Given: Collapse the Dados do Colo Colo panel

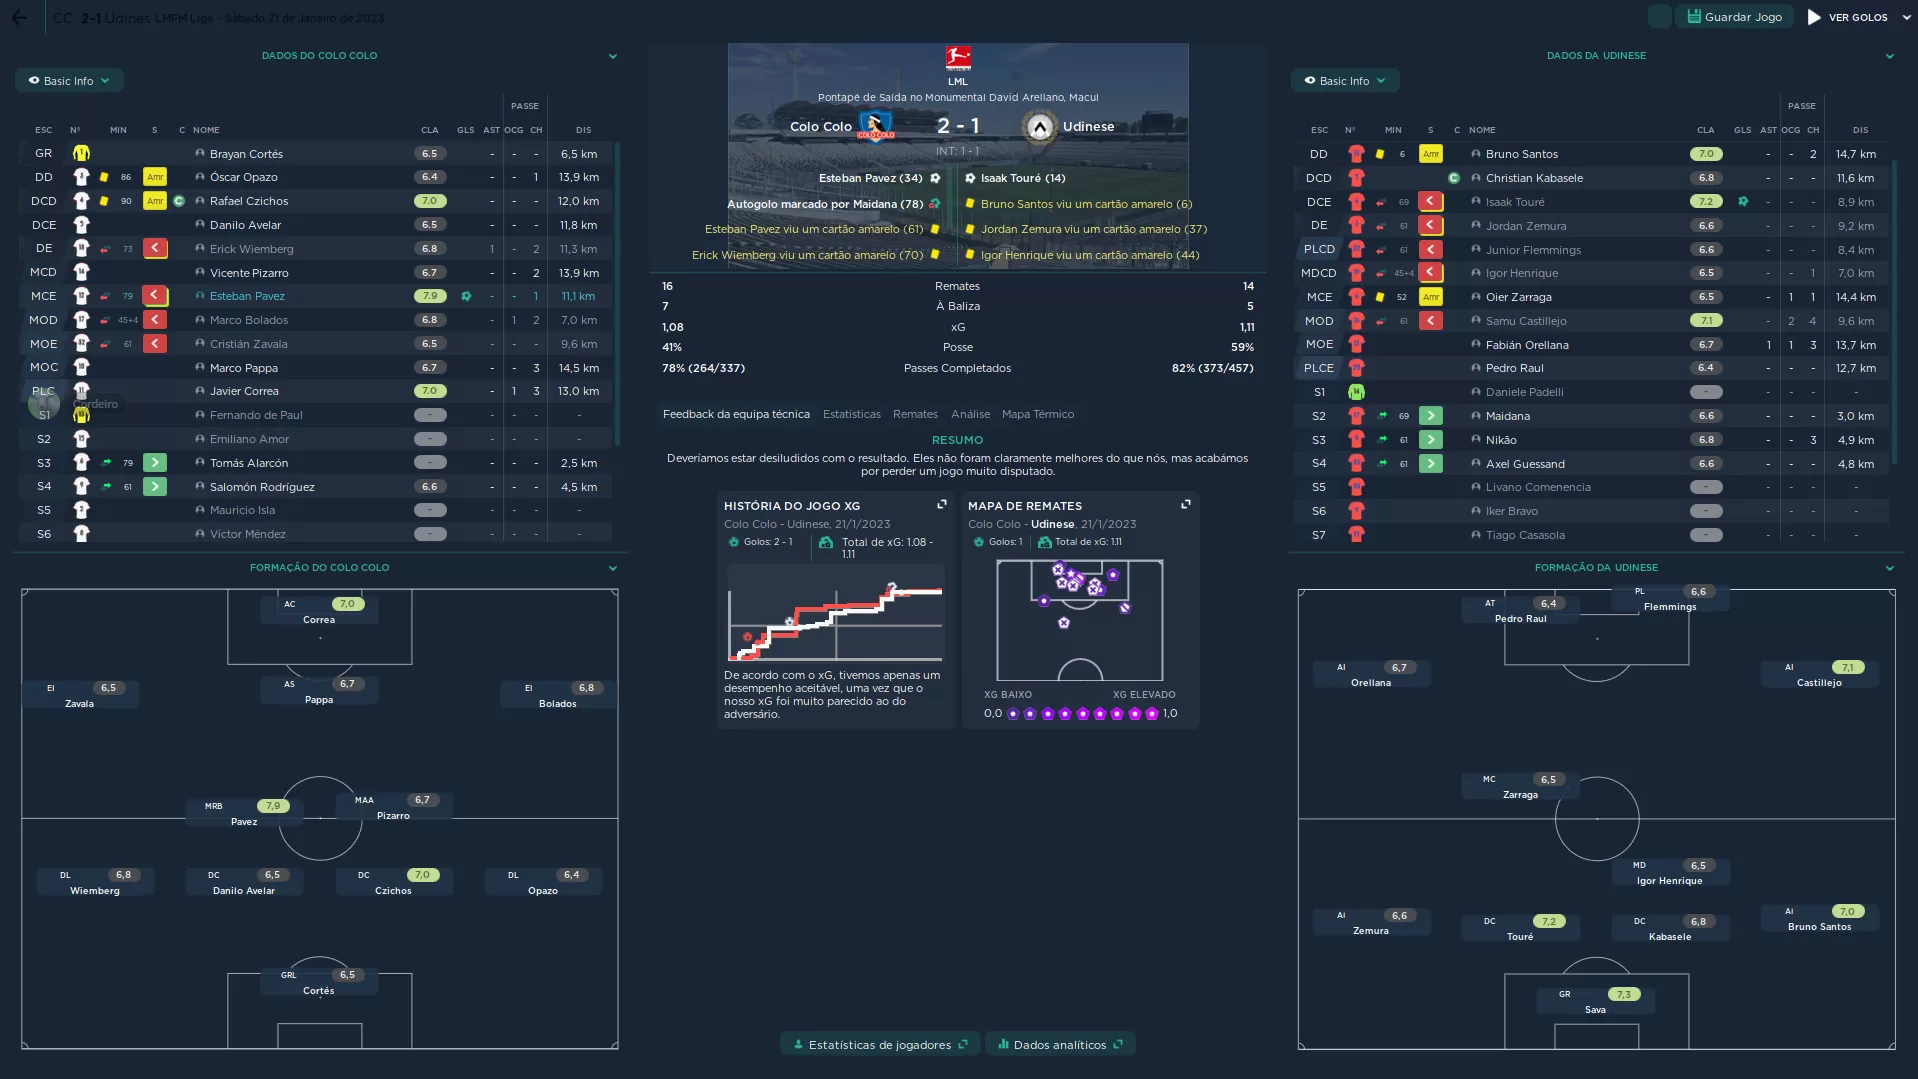Looking at the screenshot, I should pos(613,56).
